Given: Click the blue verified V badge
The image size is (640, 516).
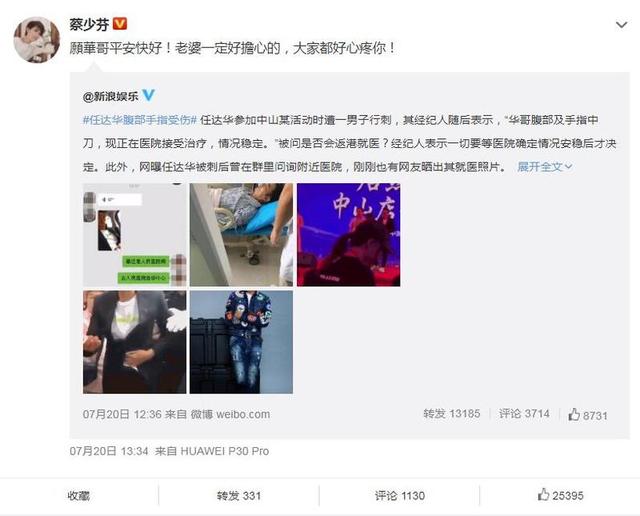Looking at the screenshot, I should click(x=148, y=96).
